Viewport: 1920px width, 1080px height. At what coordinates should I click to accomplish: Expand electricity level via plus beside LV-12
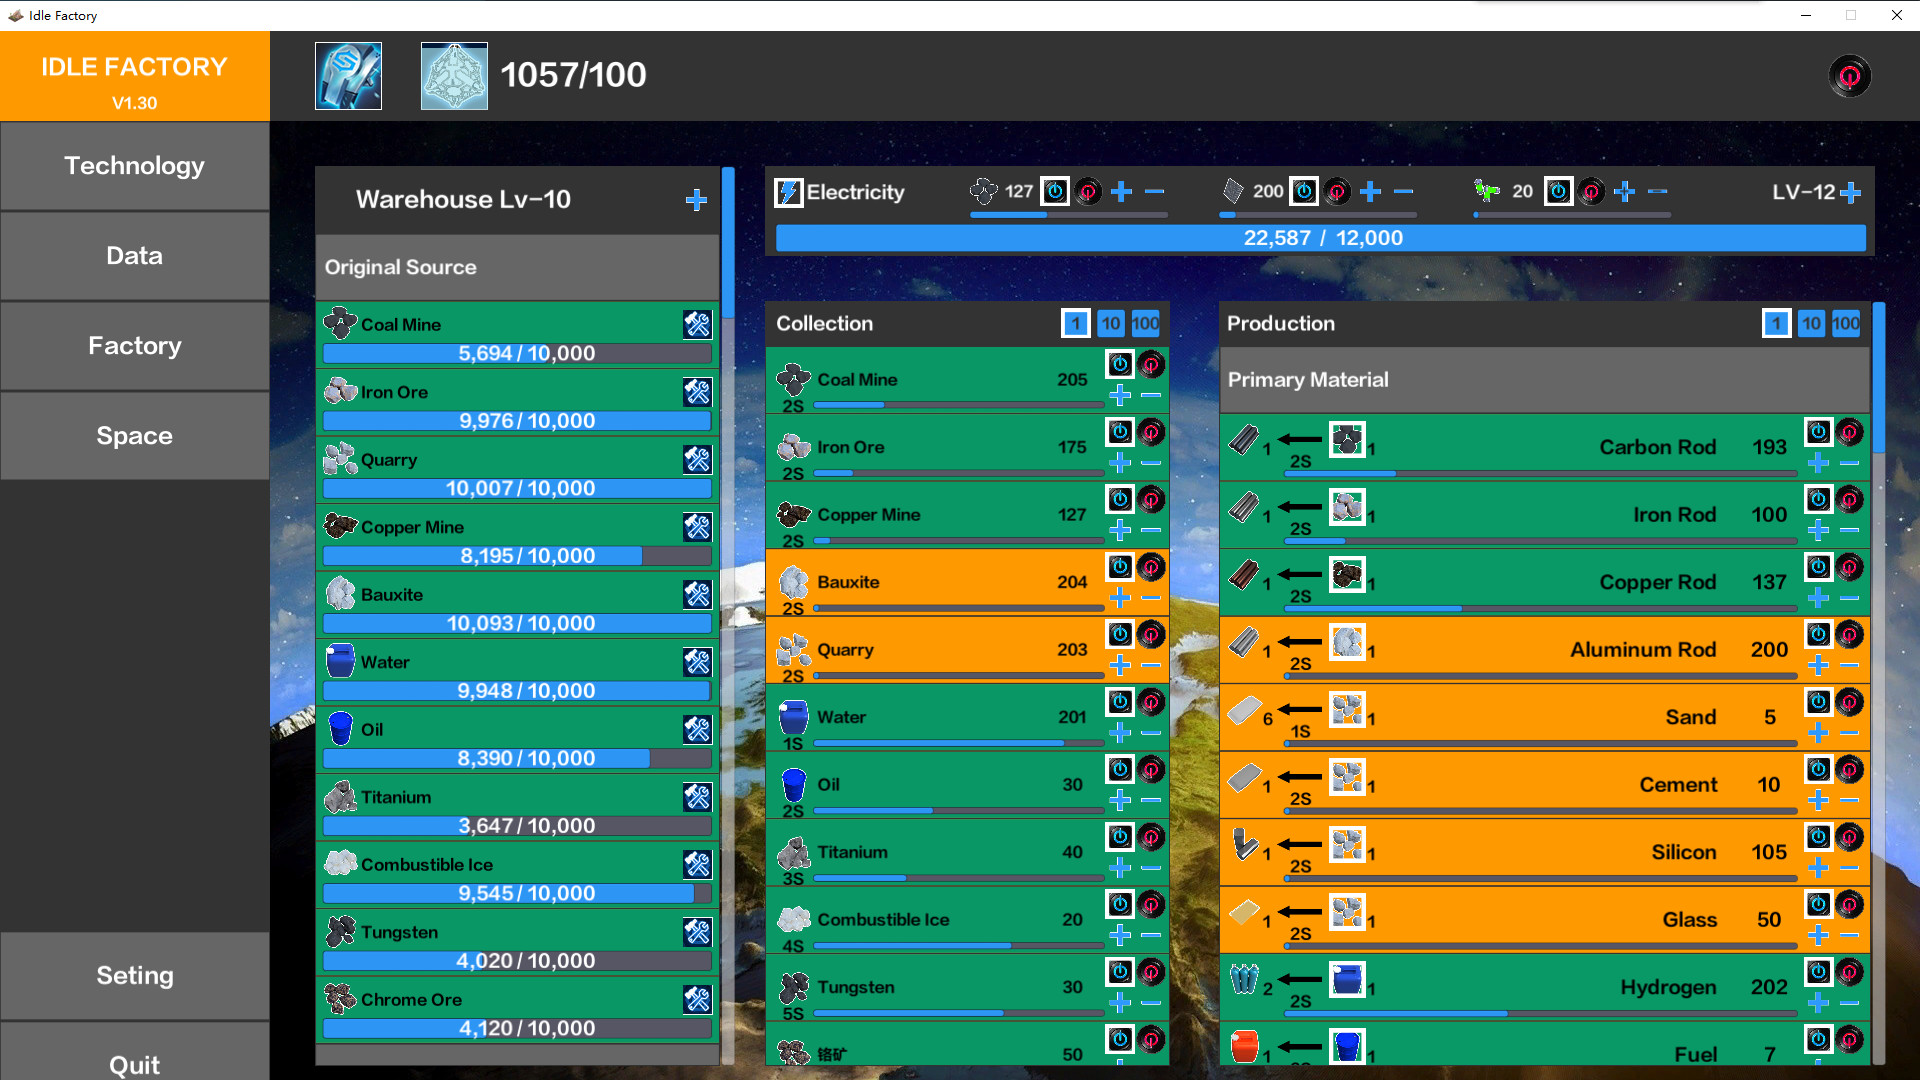point(1850,192)
